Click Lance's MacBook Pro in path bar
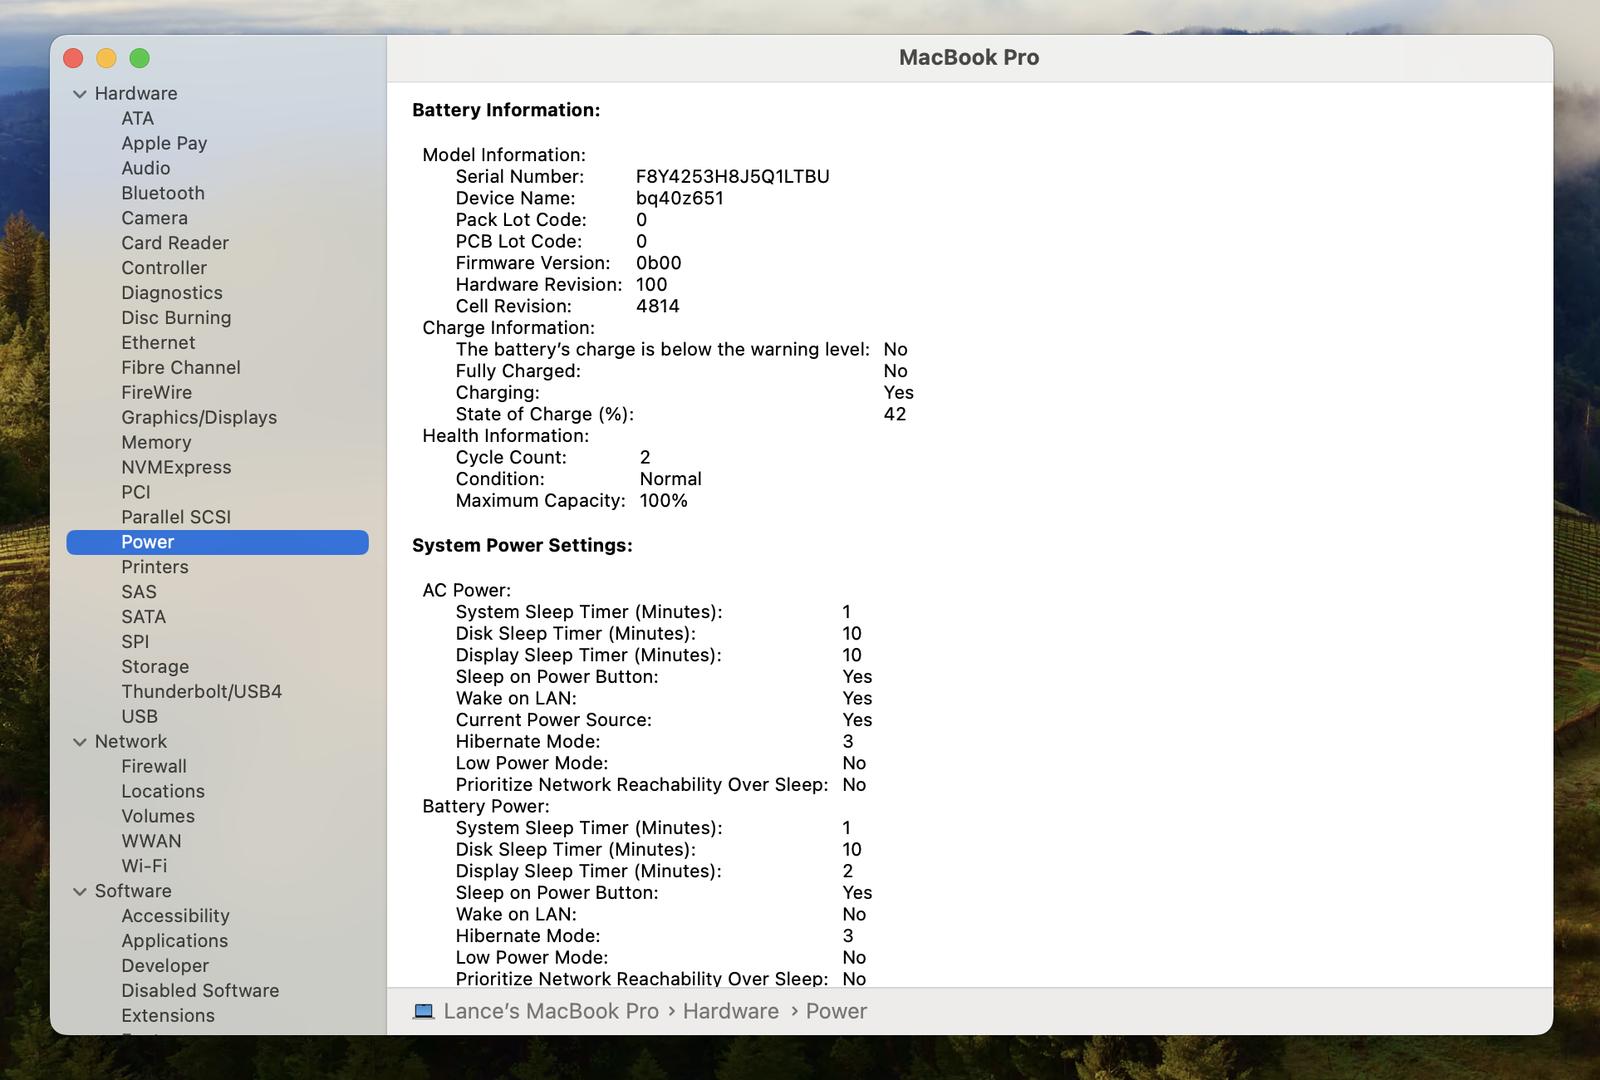The image size is (1600, 1080). pos(550,1011)
